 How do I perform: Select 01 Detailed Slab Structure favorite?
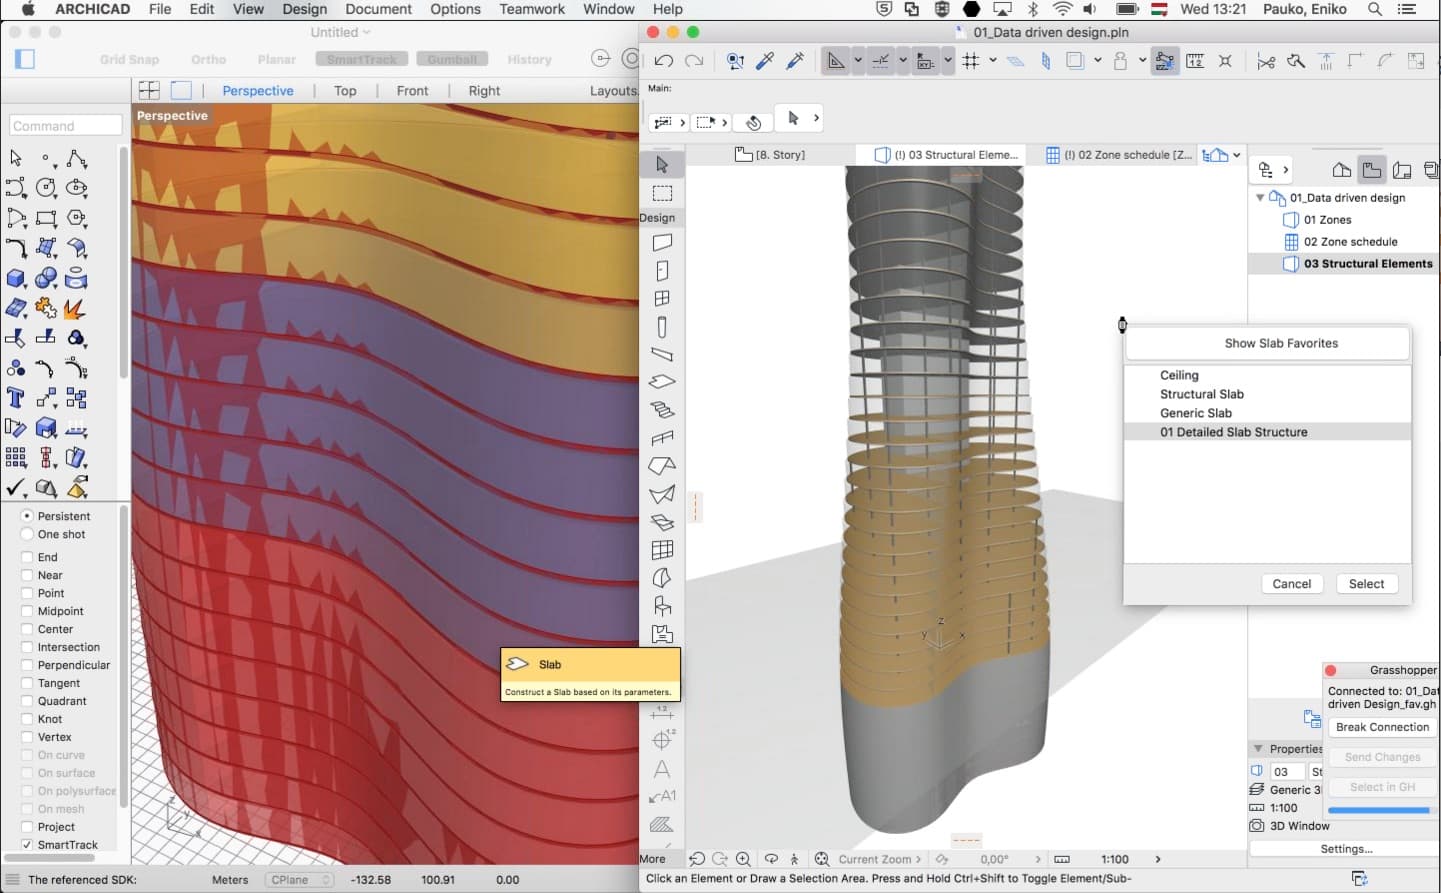tap(1267, 432)
